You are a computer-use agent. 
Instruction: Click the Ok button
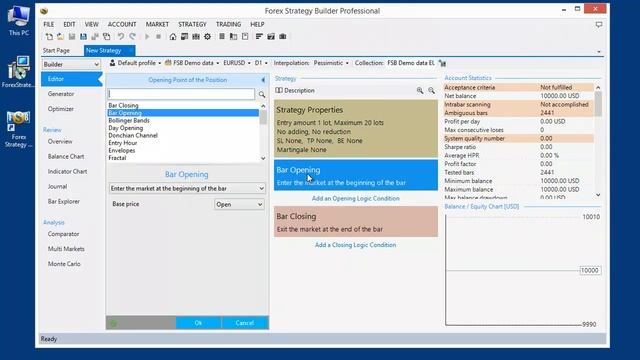click(x=198, y=323)
